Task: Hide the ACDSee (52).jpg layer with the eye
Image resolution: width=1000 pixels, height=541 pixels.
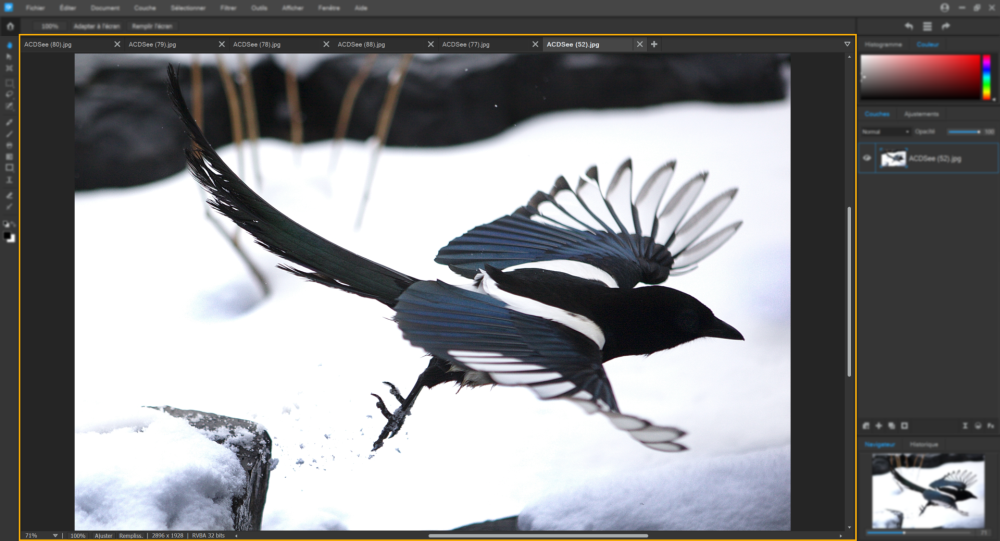Action: [867, 158]
